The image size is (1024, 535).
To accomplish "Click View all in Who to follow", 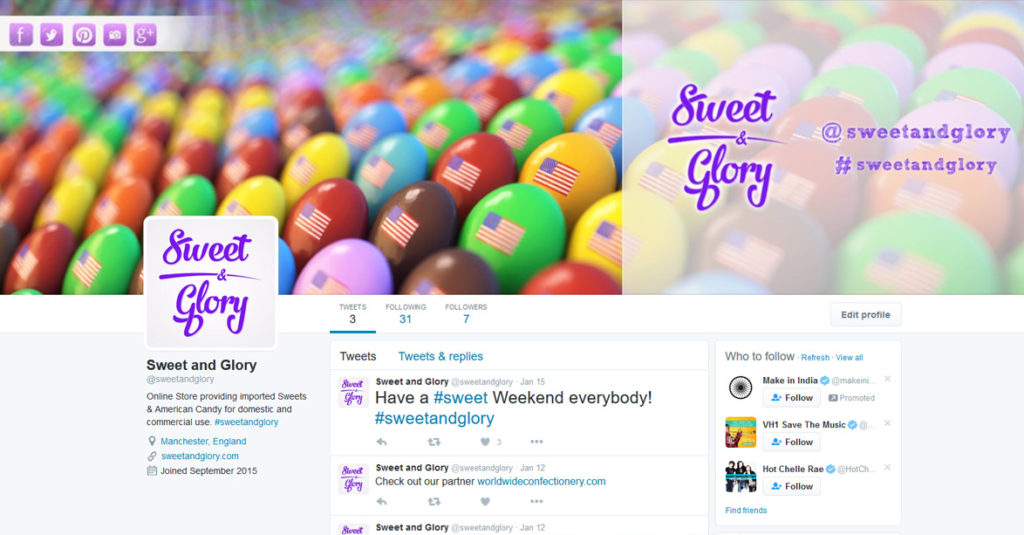I will [x=850, y=358].
